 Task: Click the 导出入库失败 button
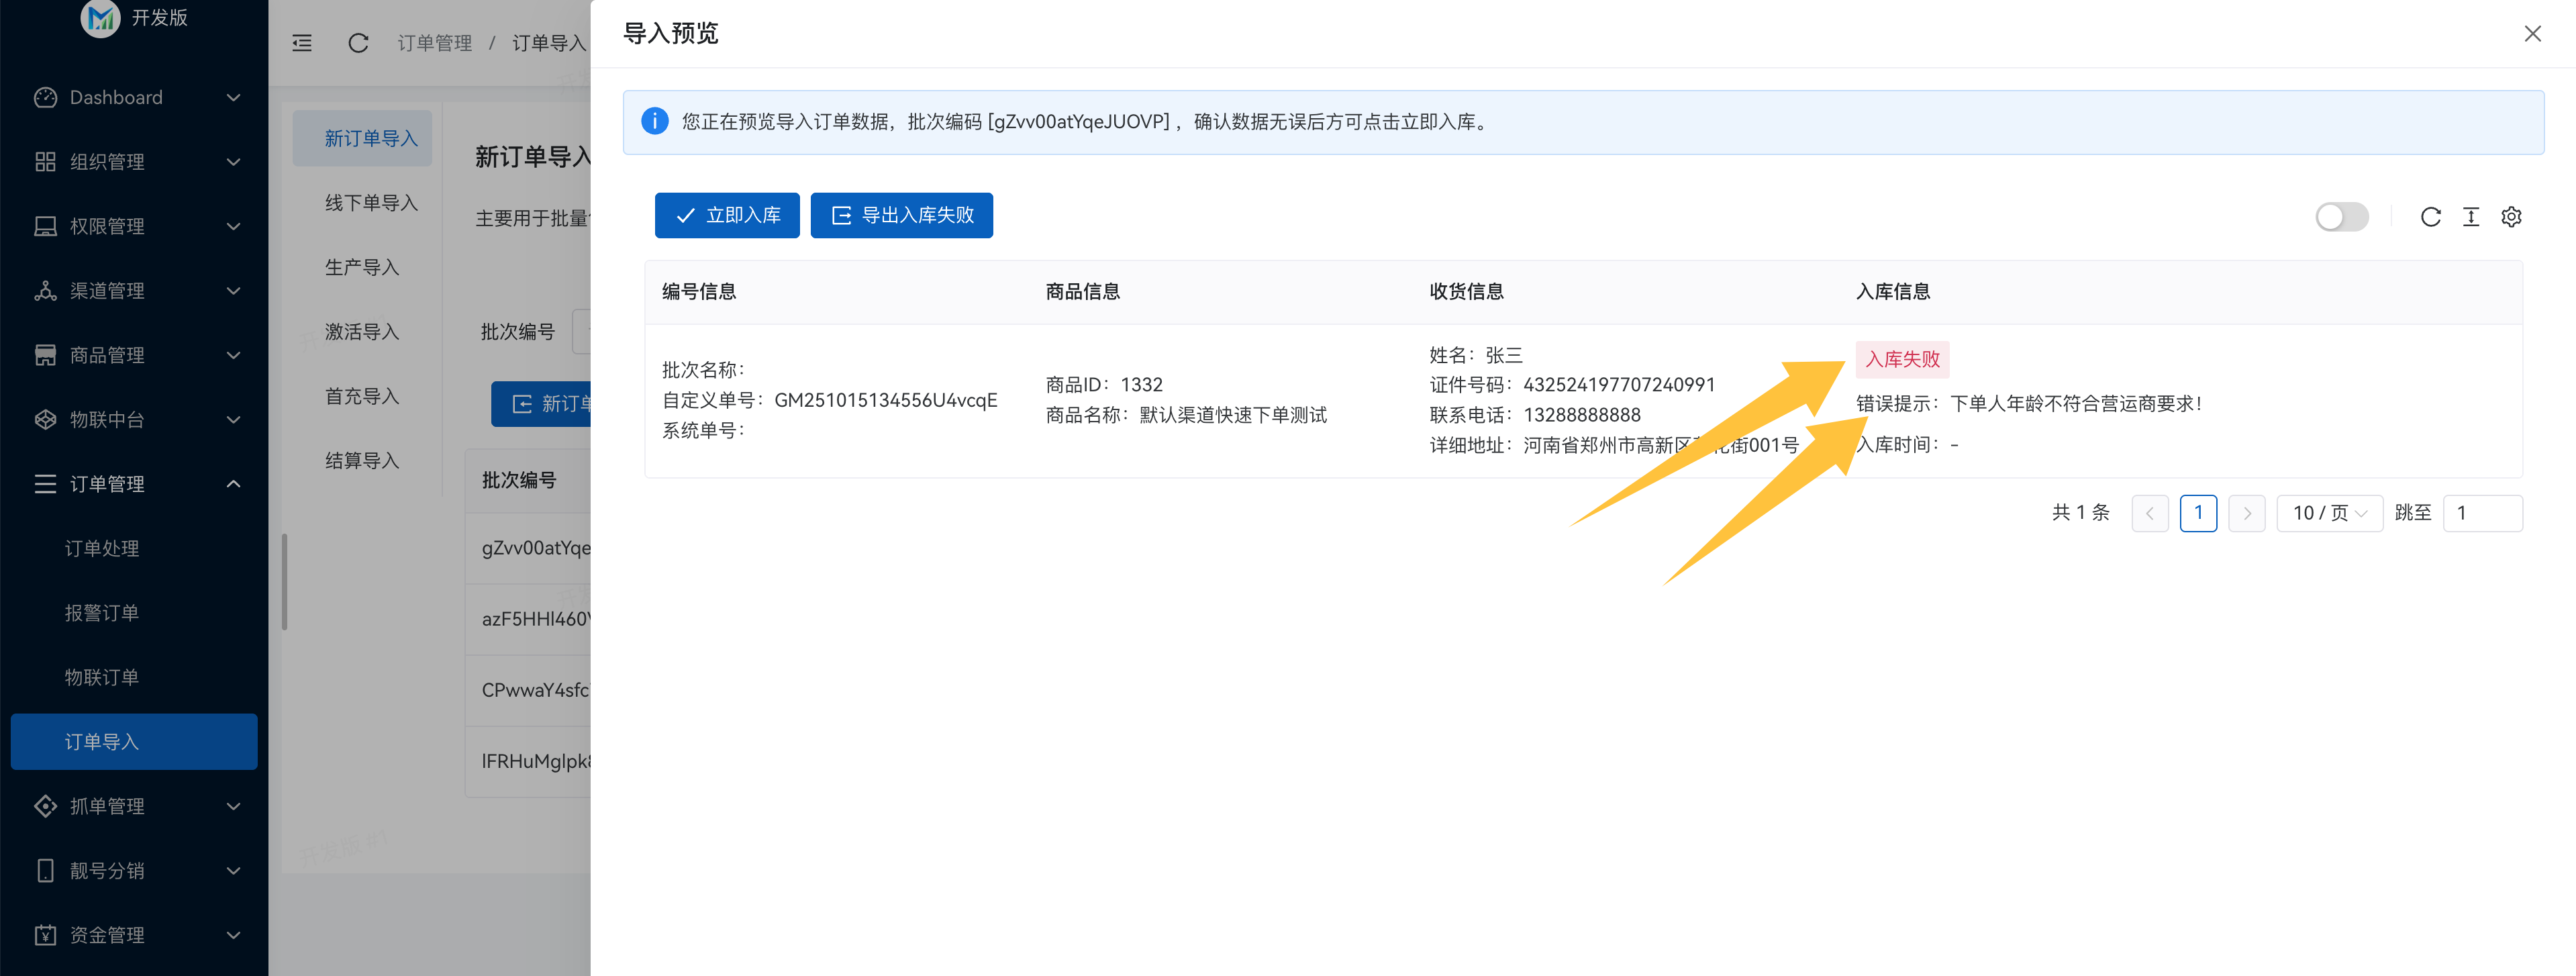901,215
